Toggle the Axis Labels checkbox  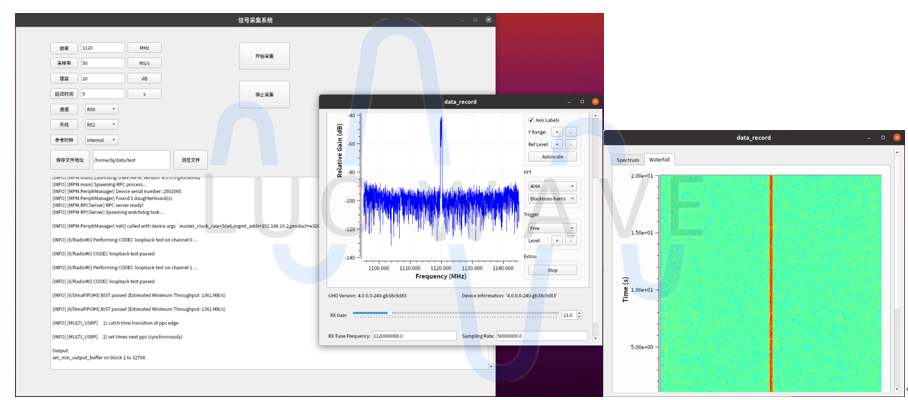531,120
